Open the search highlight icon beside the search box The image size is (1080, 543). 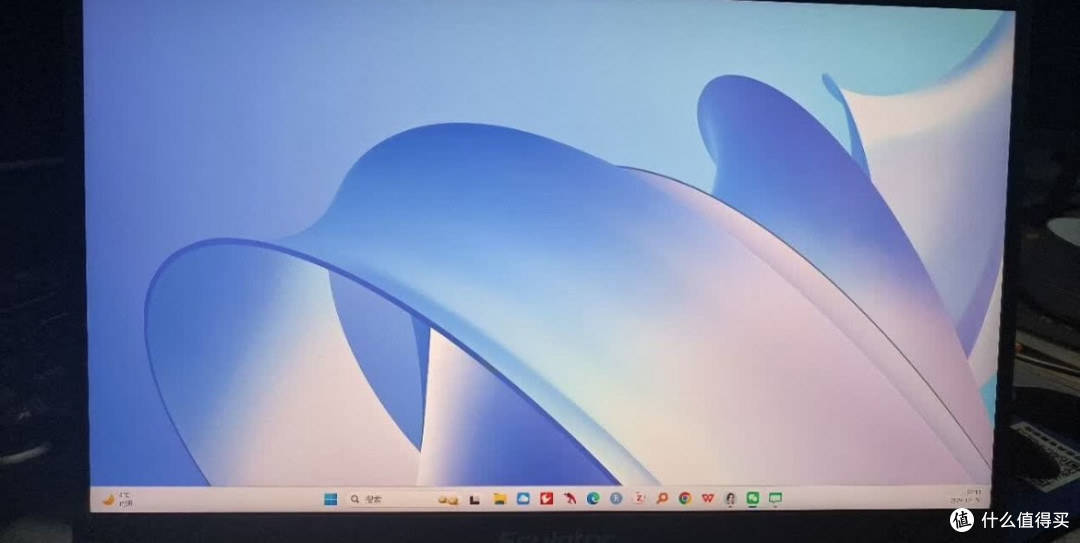(x=448, y=500)
